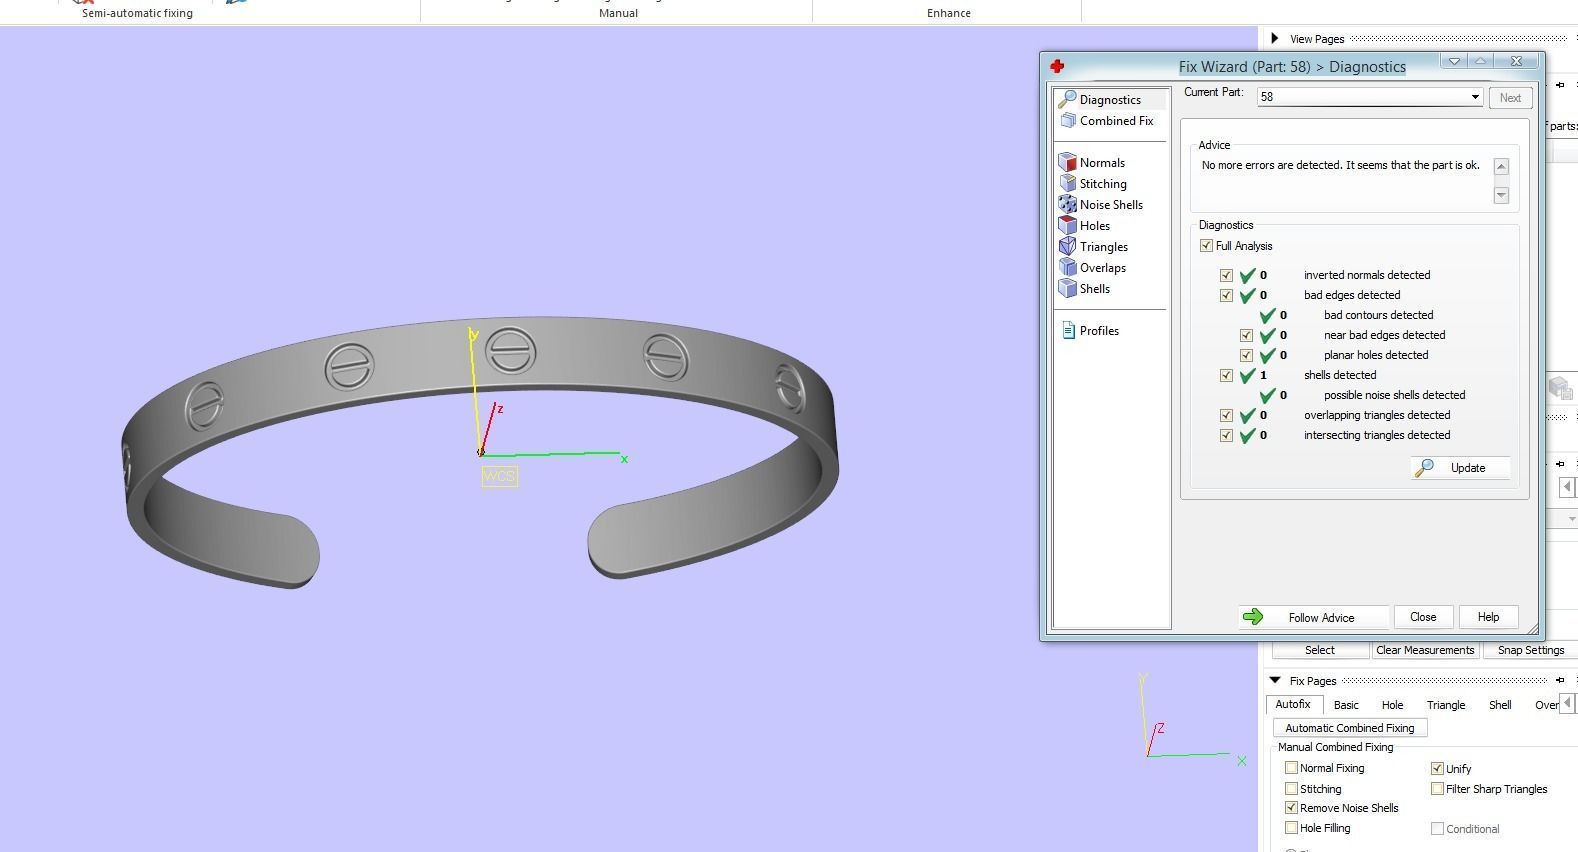
Task: Click Select button in measurements panel
Action: click(1319, 650)
